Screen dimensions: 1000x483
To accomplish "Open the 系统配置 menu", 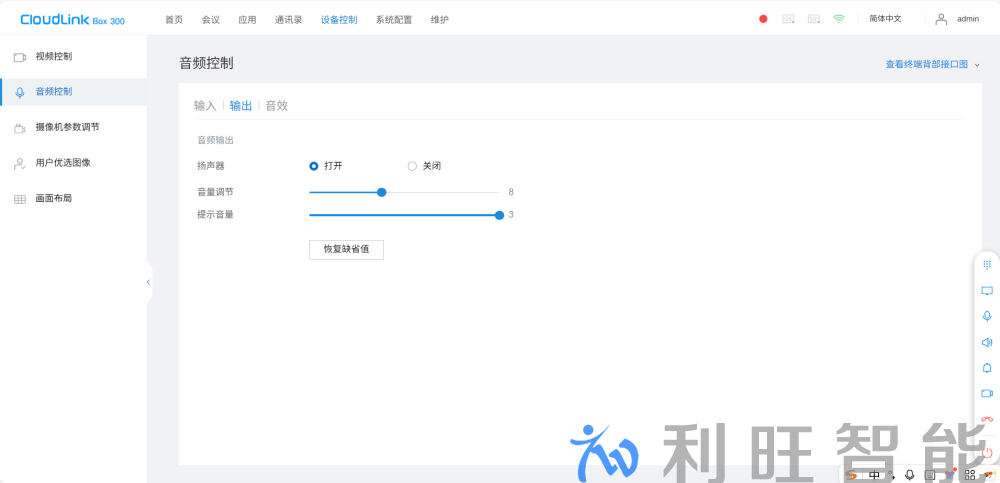I will 393,20.
